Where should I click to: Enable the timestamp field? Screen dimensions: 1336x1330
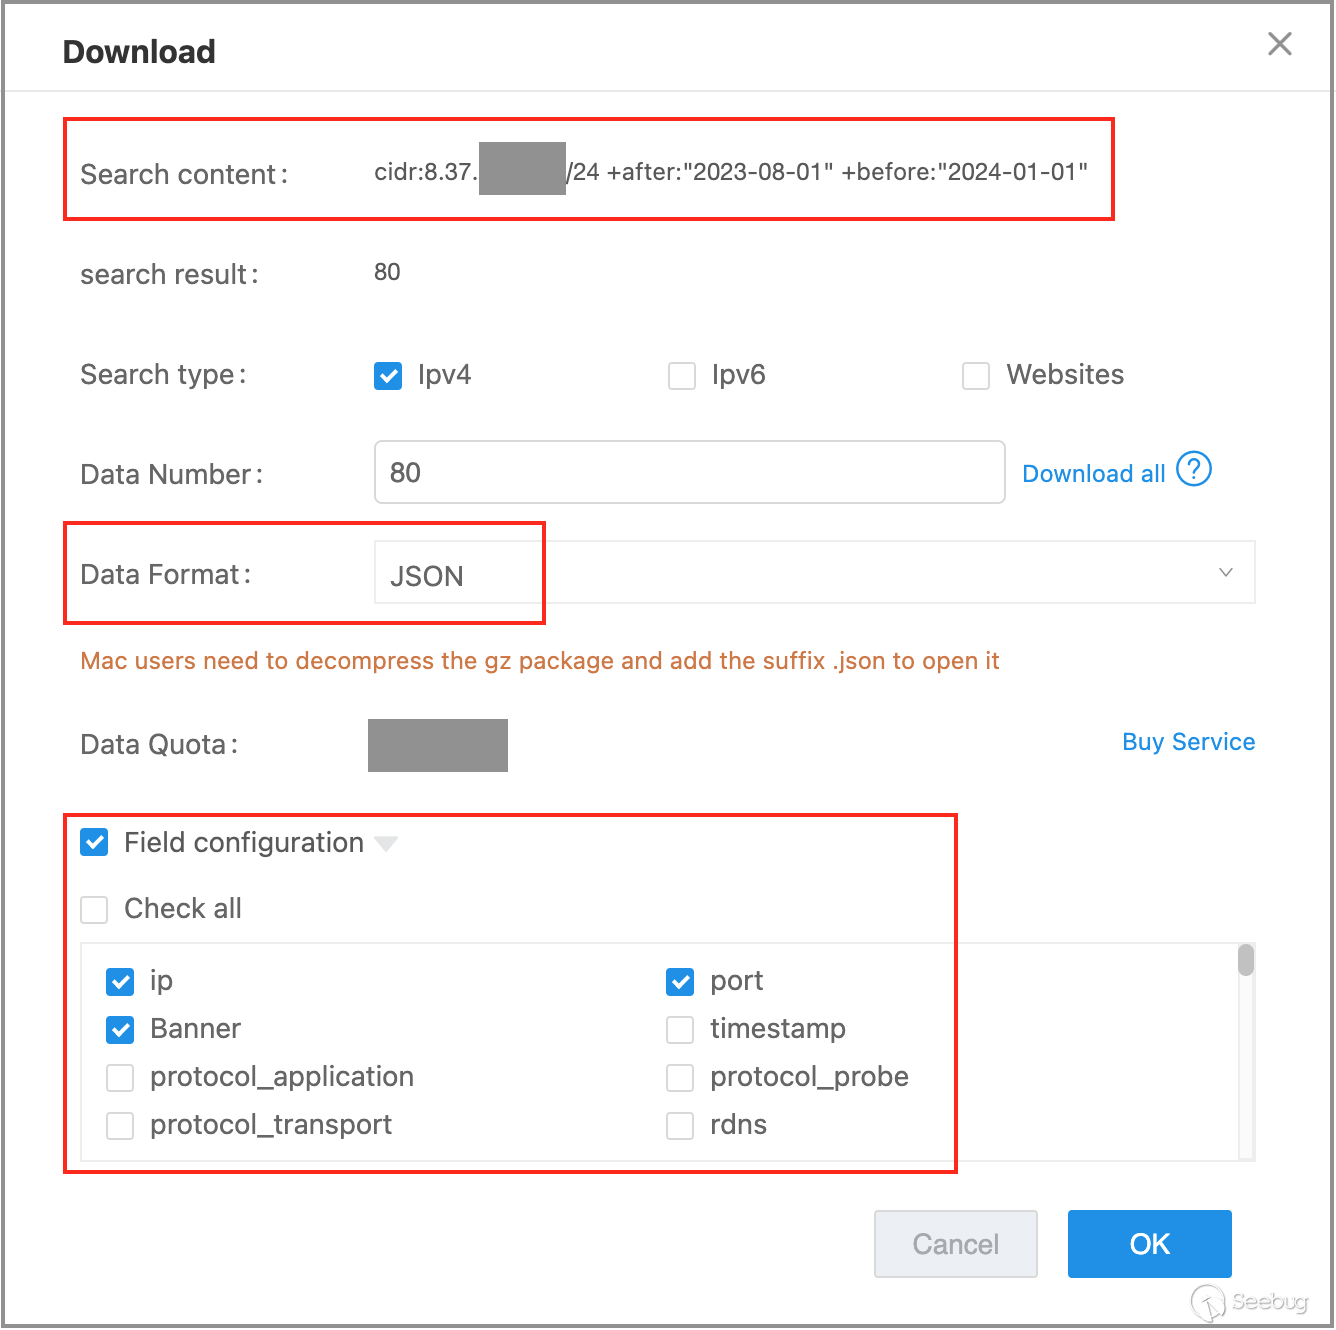point(680,1030)
